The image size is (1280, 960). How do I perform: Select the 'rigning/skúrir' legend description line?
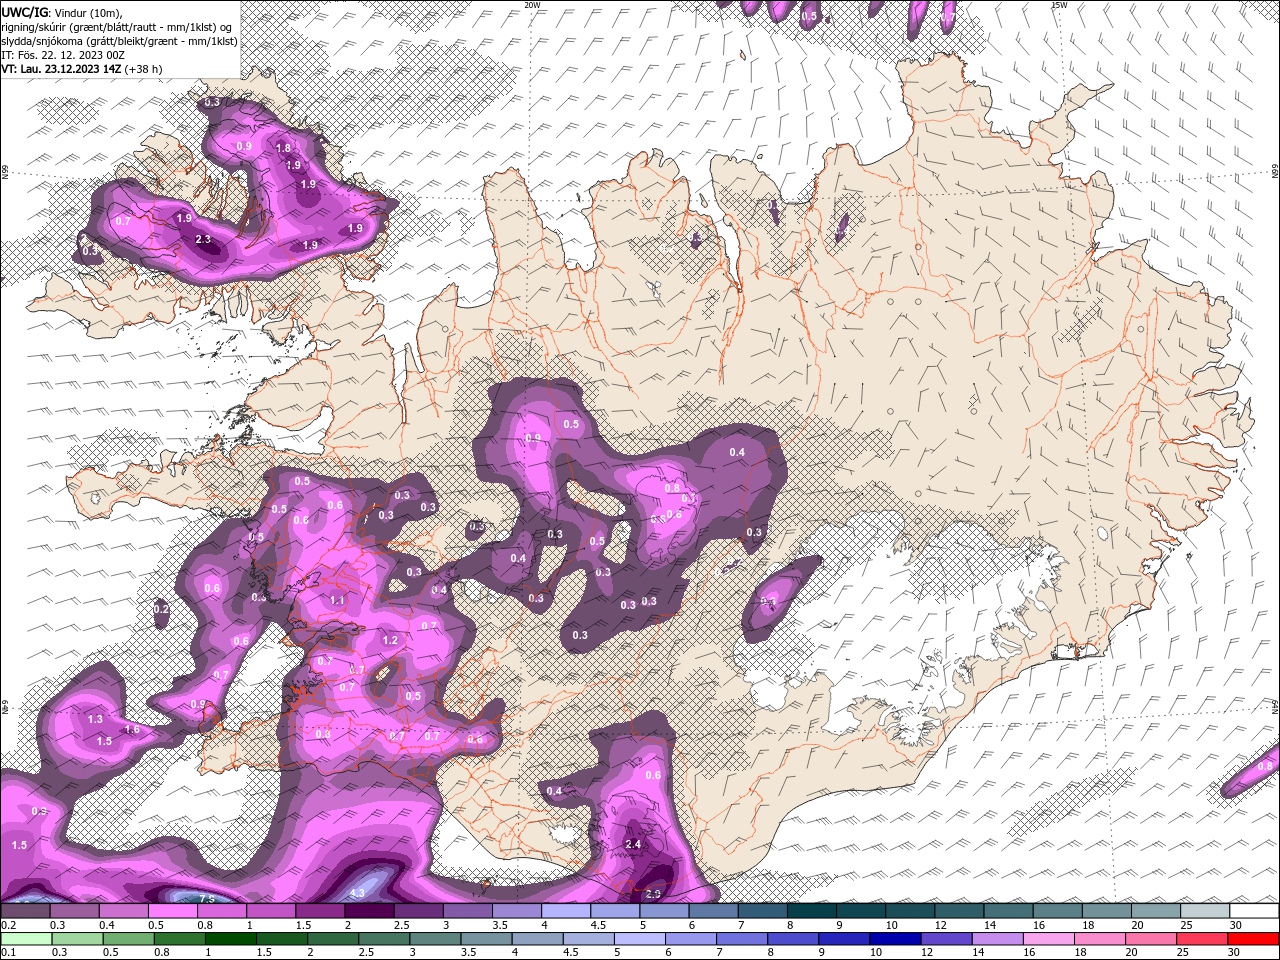tap(117, 27)
